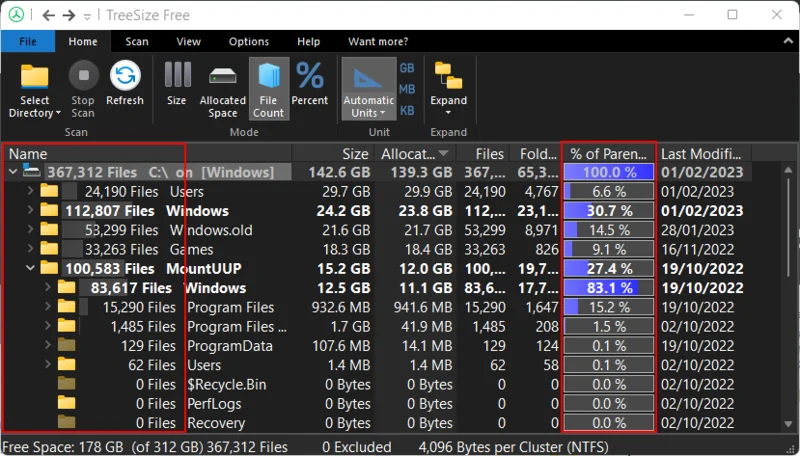Toggle File Count display mode
Image resolution: width=800 pixels, height=456 pixels.
coord(268,78)
